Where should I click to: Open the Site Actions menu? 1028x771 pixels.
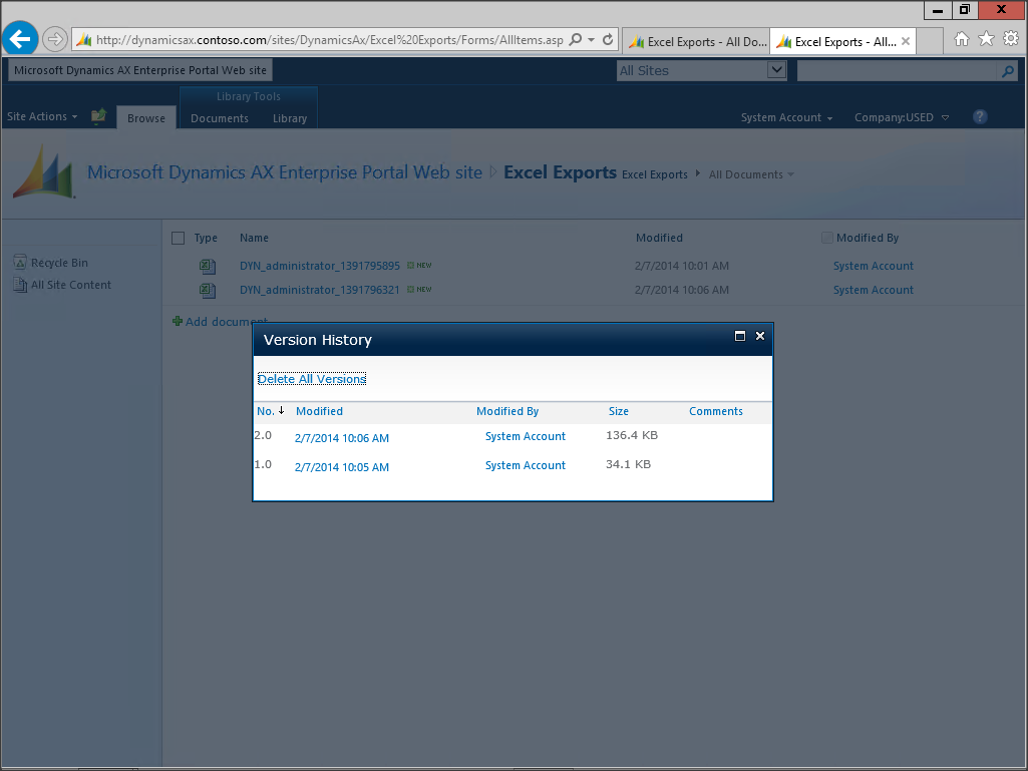(42, 117)
